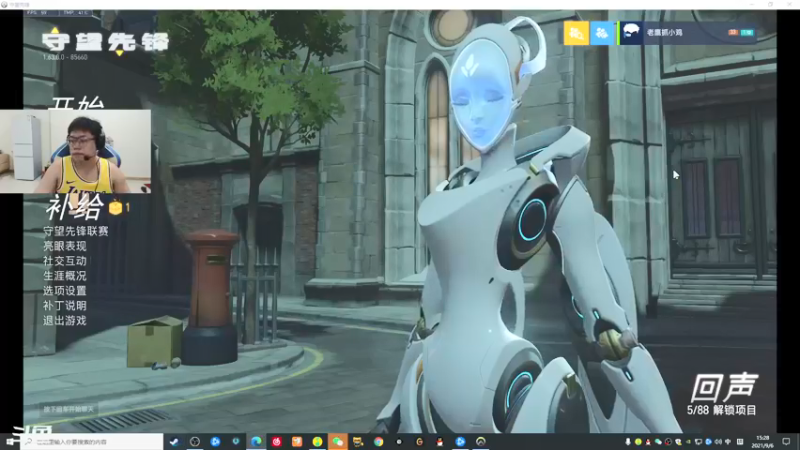The width and height of the screenshot is (800, 450).
Task: Open profile of player 老鹰抓小鸡
Action: point(664,32)
